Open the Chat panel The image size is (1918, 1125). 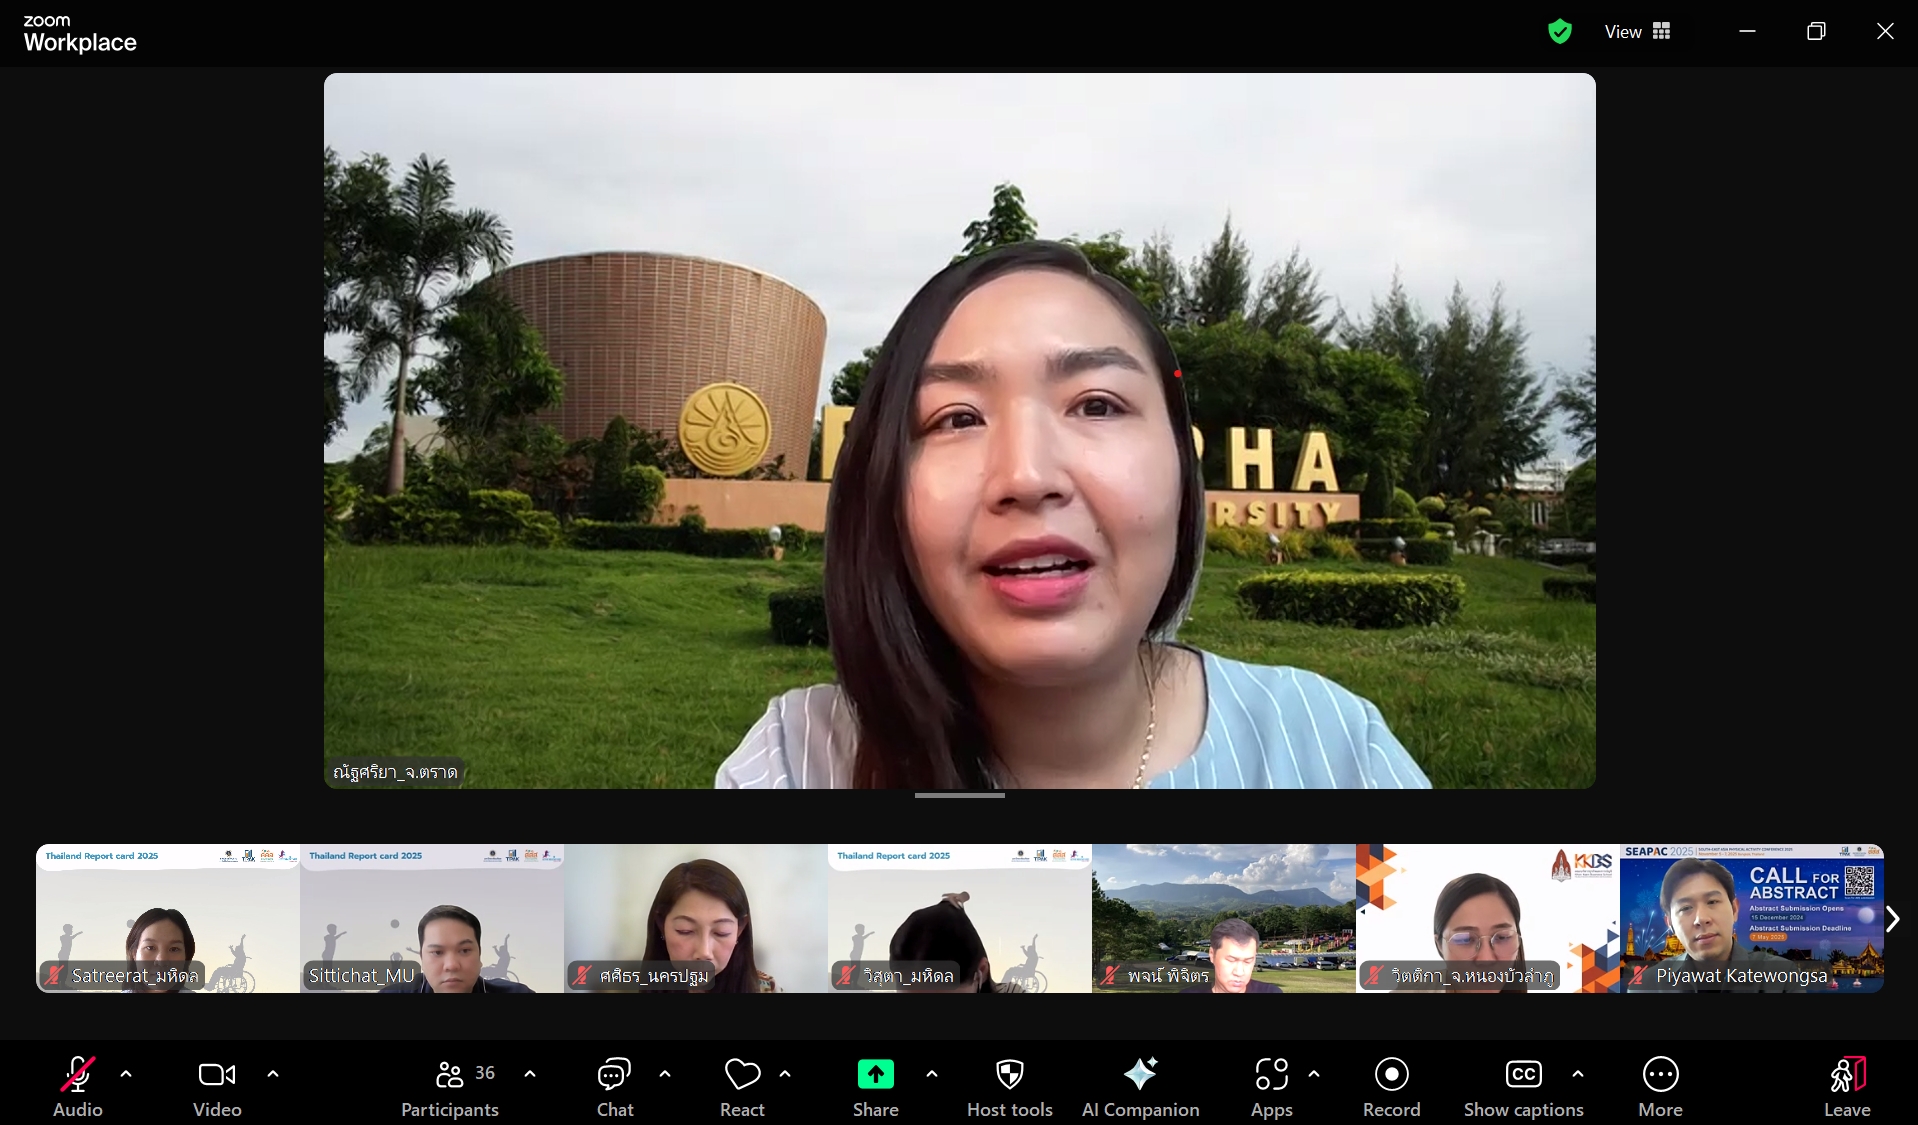(x=614, y=1086)
